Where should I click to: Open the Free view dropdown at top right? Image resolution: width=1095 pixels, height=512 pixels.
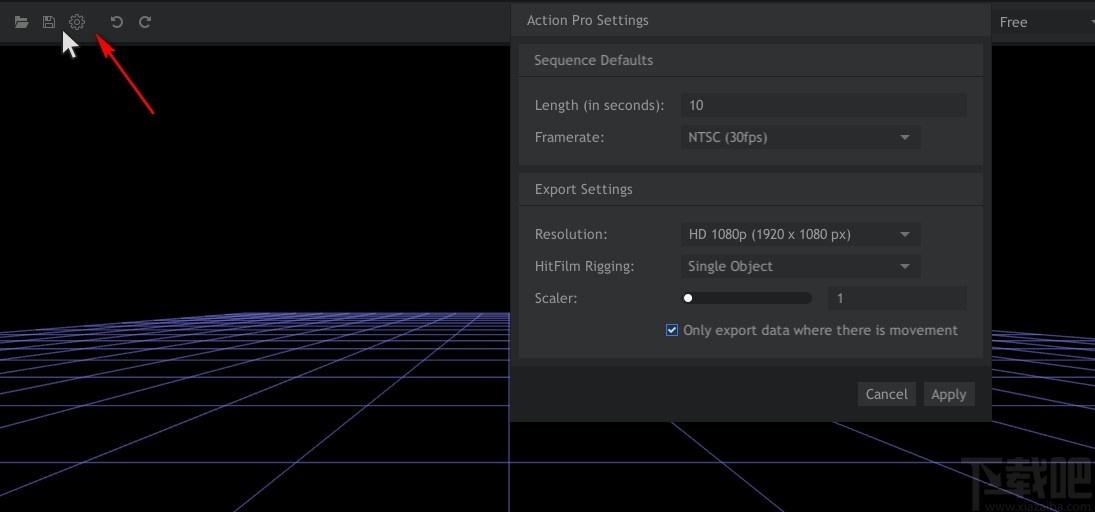tap(1043, 22)
